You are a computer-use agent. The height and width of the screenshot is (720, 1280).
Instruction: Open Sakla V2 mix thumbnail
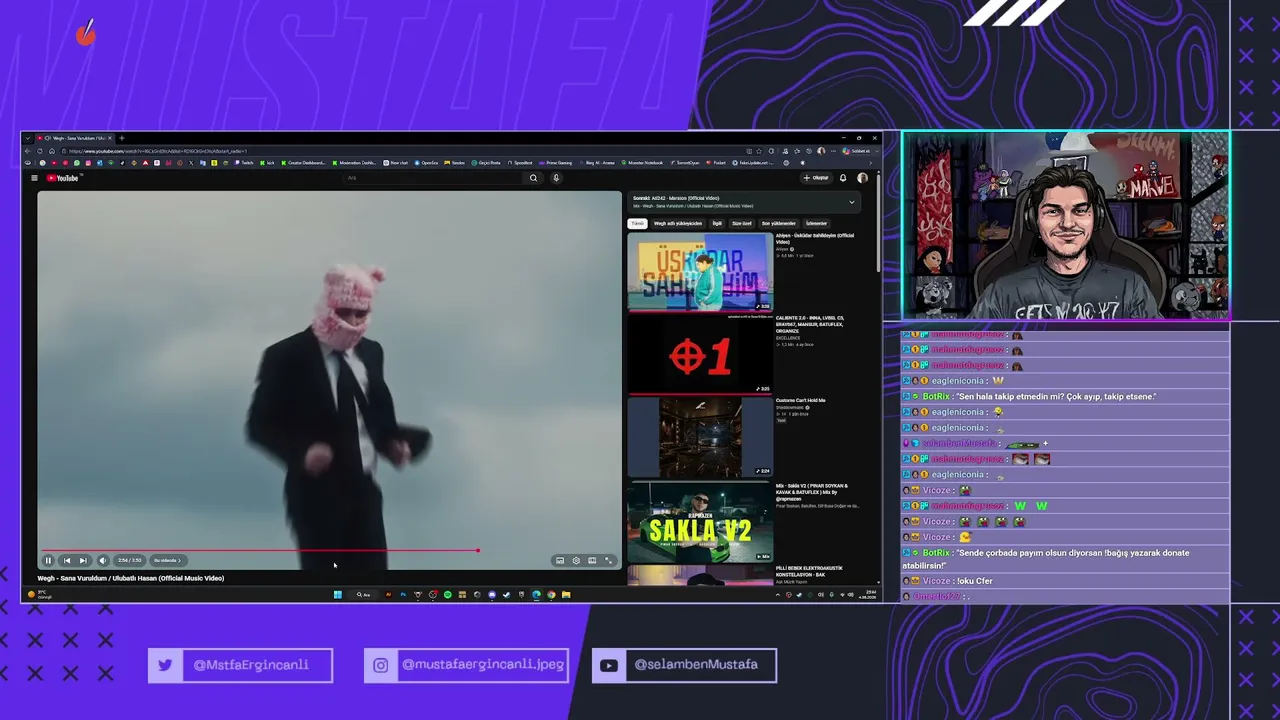tap(700, 521)
